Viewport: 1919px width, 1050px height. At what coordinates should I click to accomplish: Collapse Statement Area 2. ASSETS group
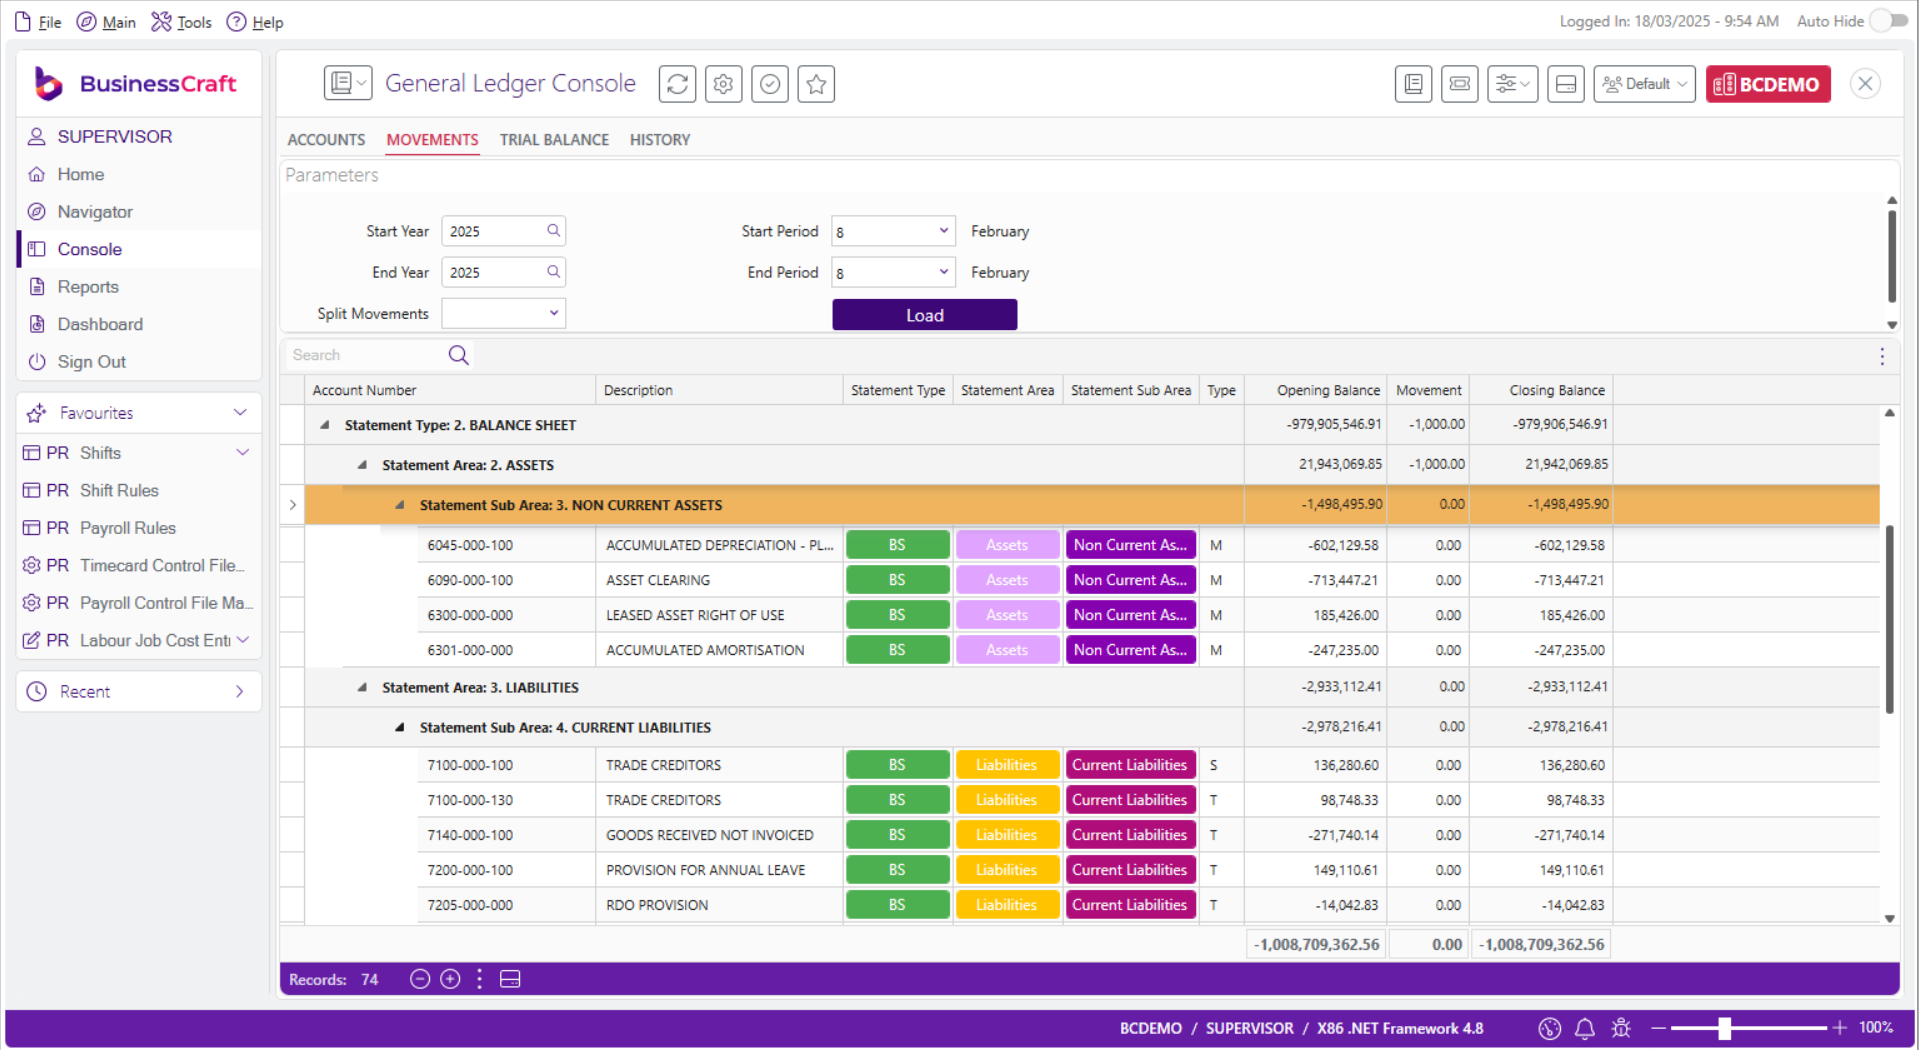(362, 465)
